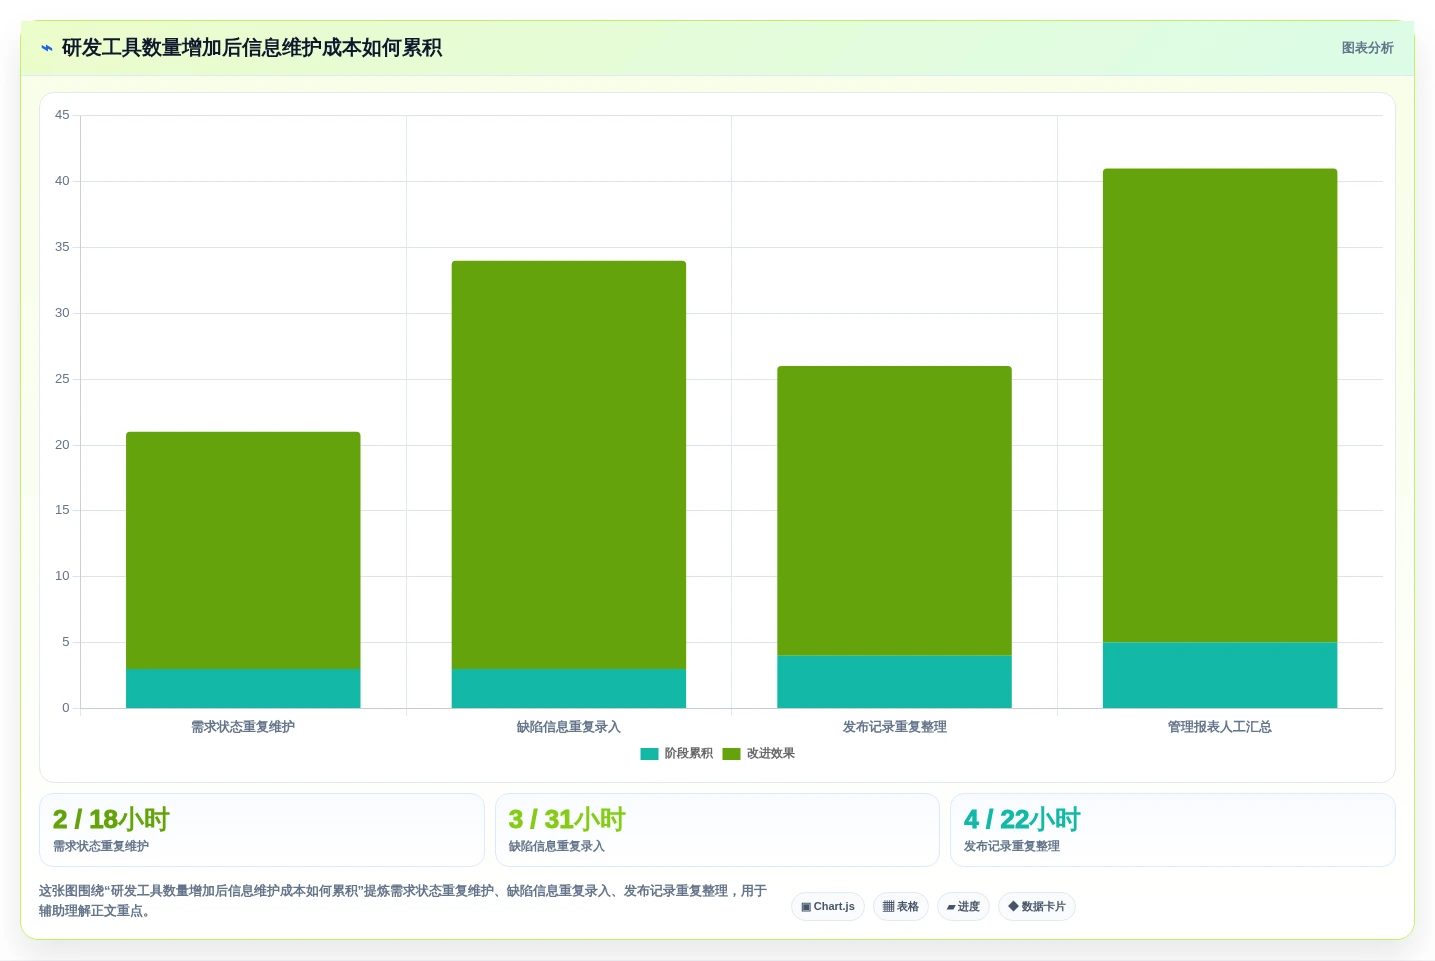Click the axis label 发布记录重复整理
Image resolution: width=1435 pixels, height=961 pixels.
pos(894,727)
